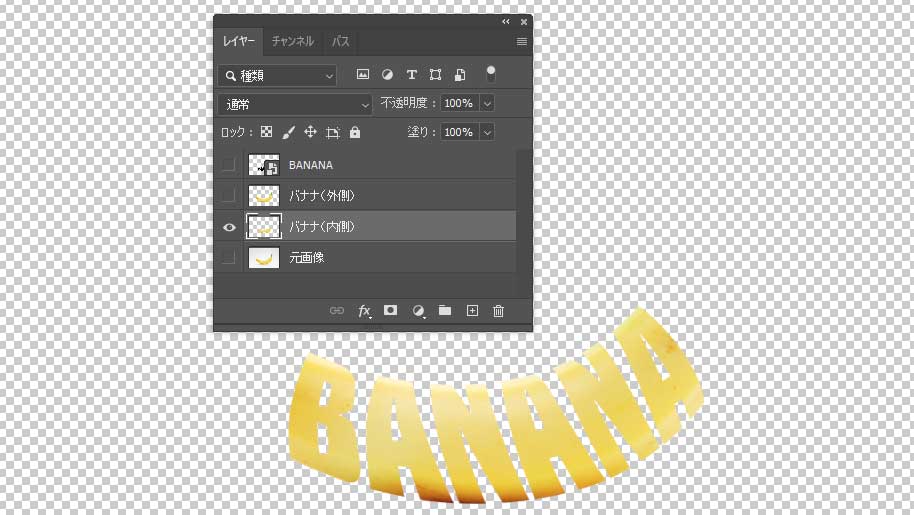Lock artboard nesting icon
914x515 pixels.
(333, 133)
